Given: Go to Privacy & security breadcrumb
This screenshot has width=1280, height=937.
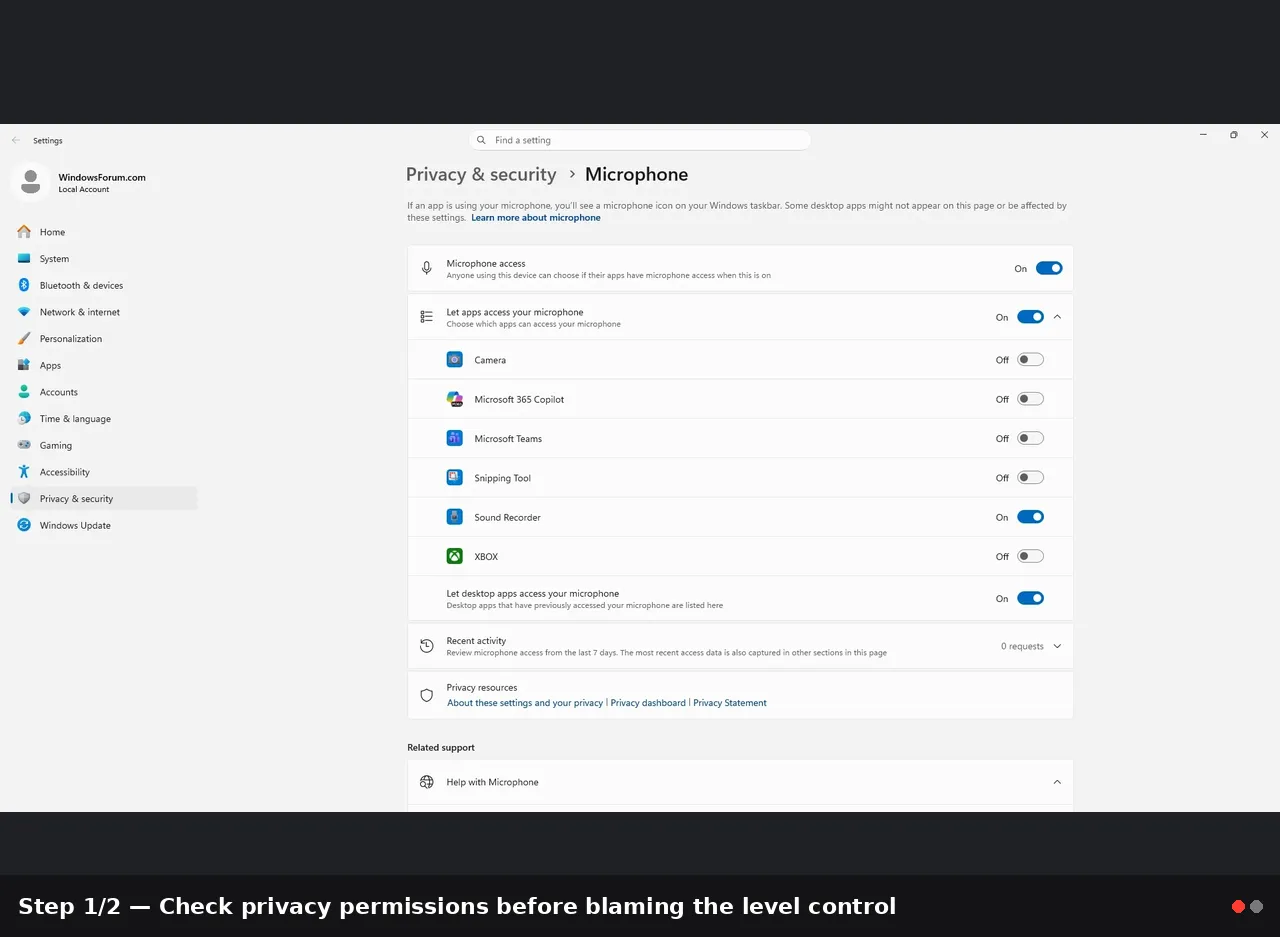Looking at the screenshot, I should coord(481,175).
